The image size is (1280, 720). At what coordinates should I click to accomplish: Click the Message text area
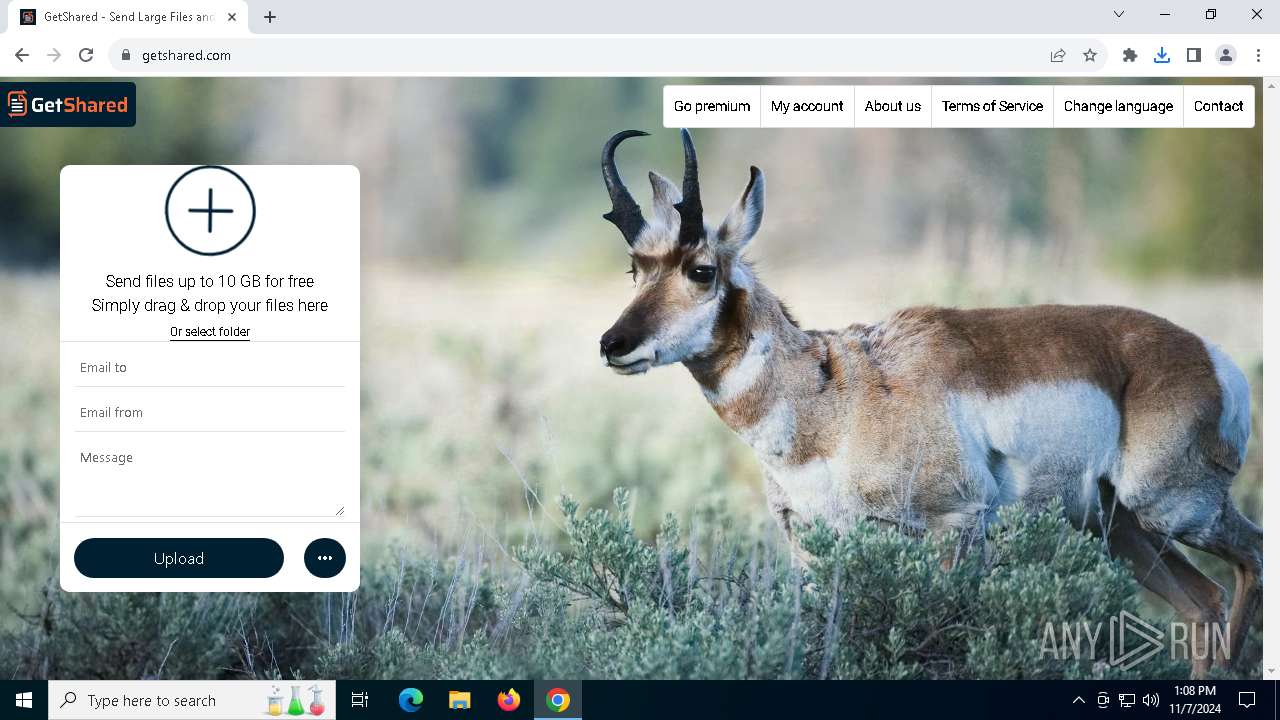(x=210, y=478)
